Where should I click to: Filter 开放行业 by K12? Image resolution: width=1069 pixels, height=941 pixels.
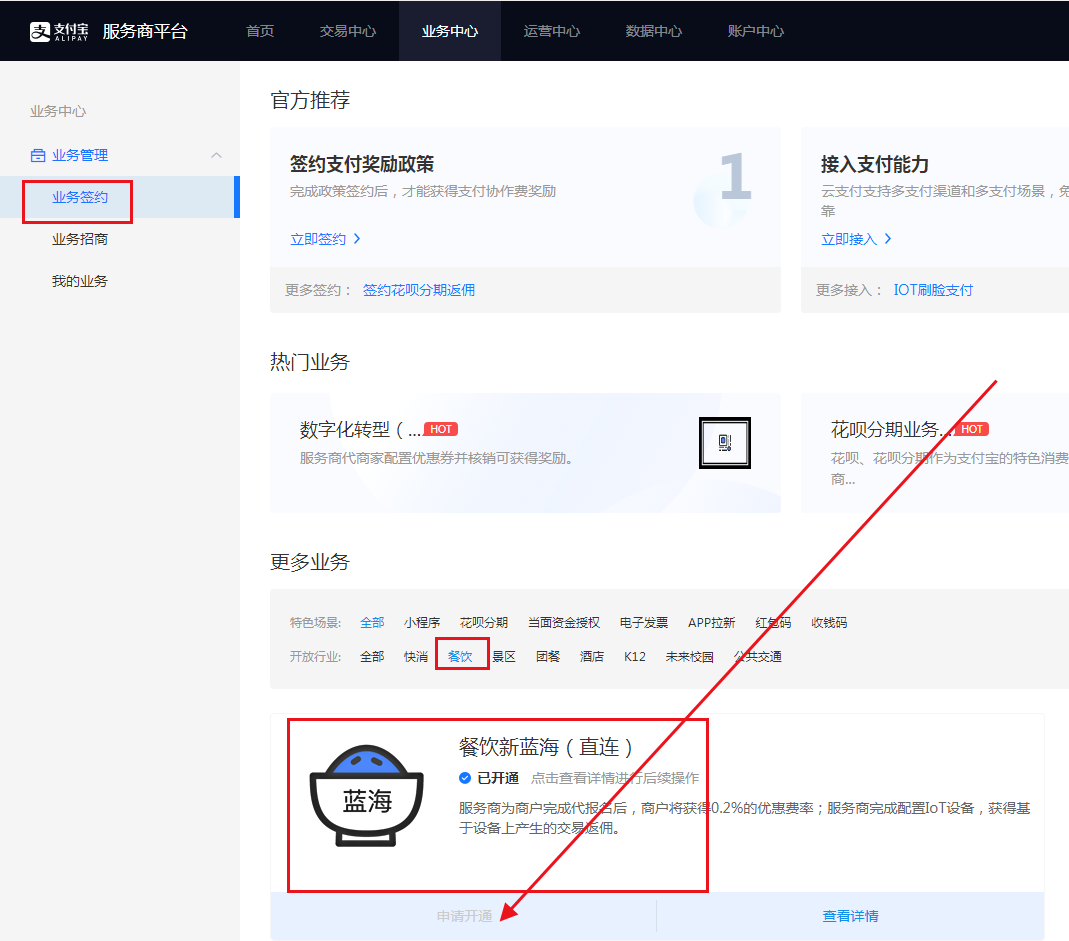pyautogui.click(x=635, y=657)
